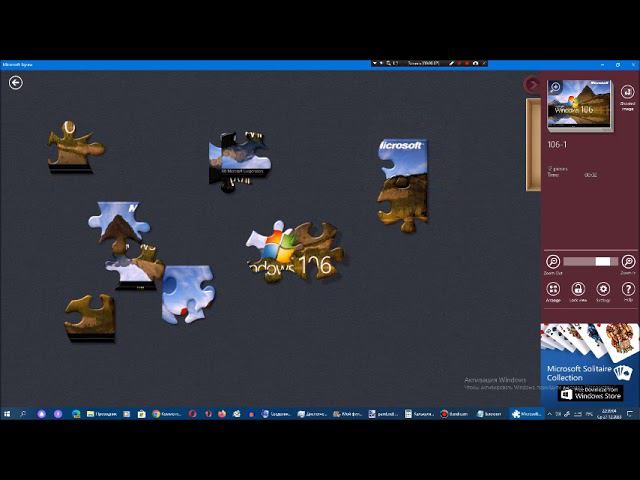This screenshot has height=480, width=640.
Task: Click the Windows Store download badge
Action: click(591, 393)
